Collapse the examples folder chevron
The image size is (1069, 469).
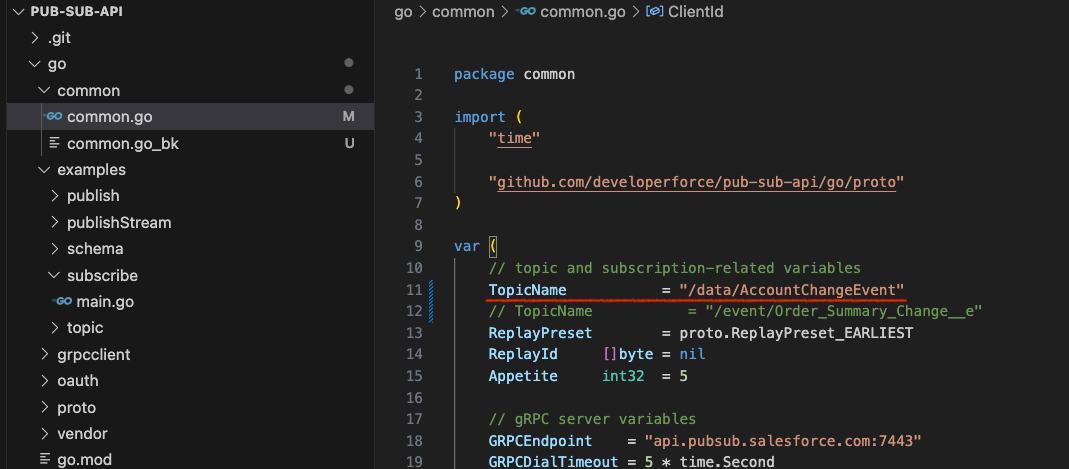(x=44, y=170)
